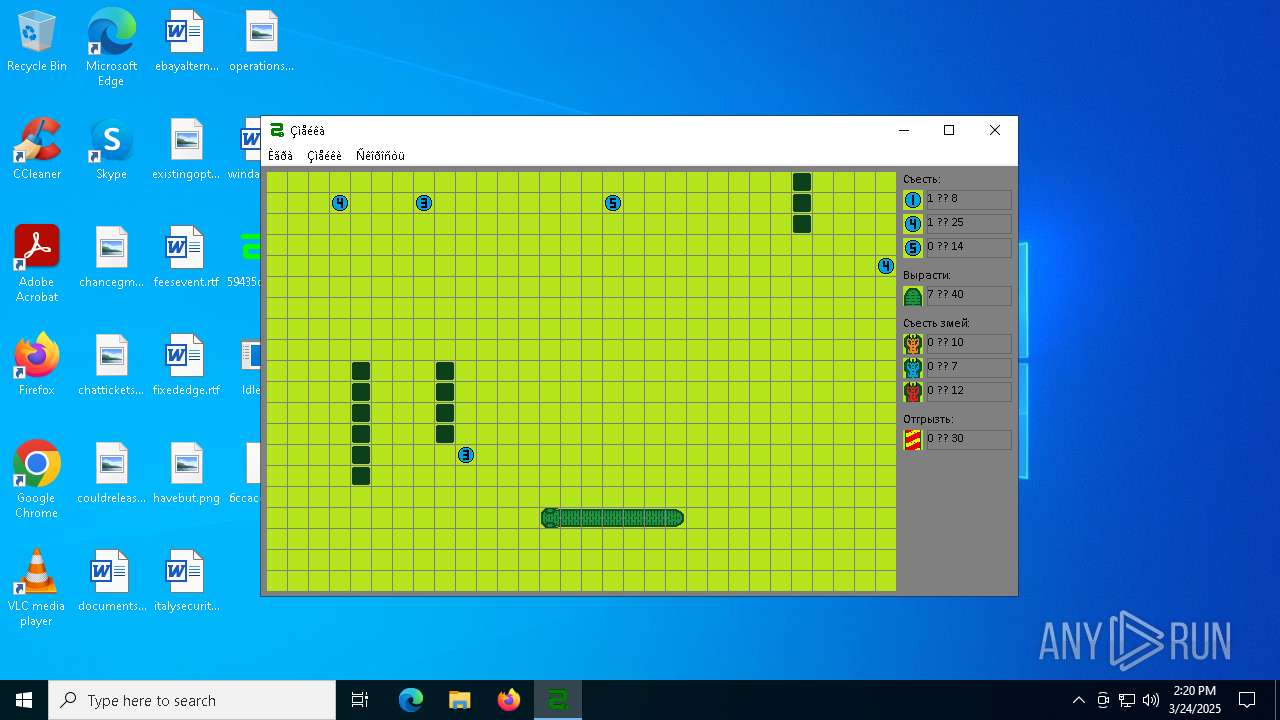Select the feesevent.rtf desktop file
The image size is (1280, 720).
(x=186, y=257)
